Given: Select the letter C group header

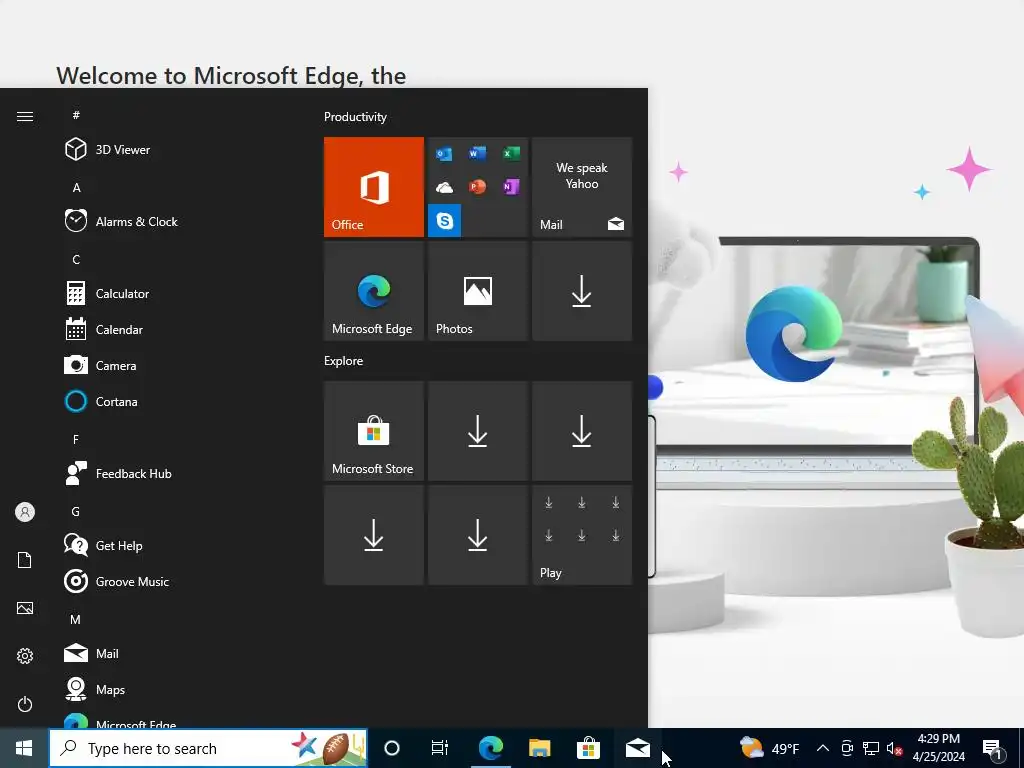Looking at the screenshot, I should coord(76,259).
